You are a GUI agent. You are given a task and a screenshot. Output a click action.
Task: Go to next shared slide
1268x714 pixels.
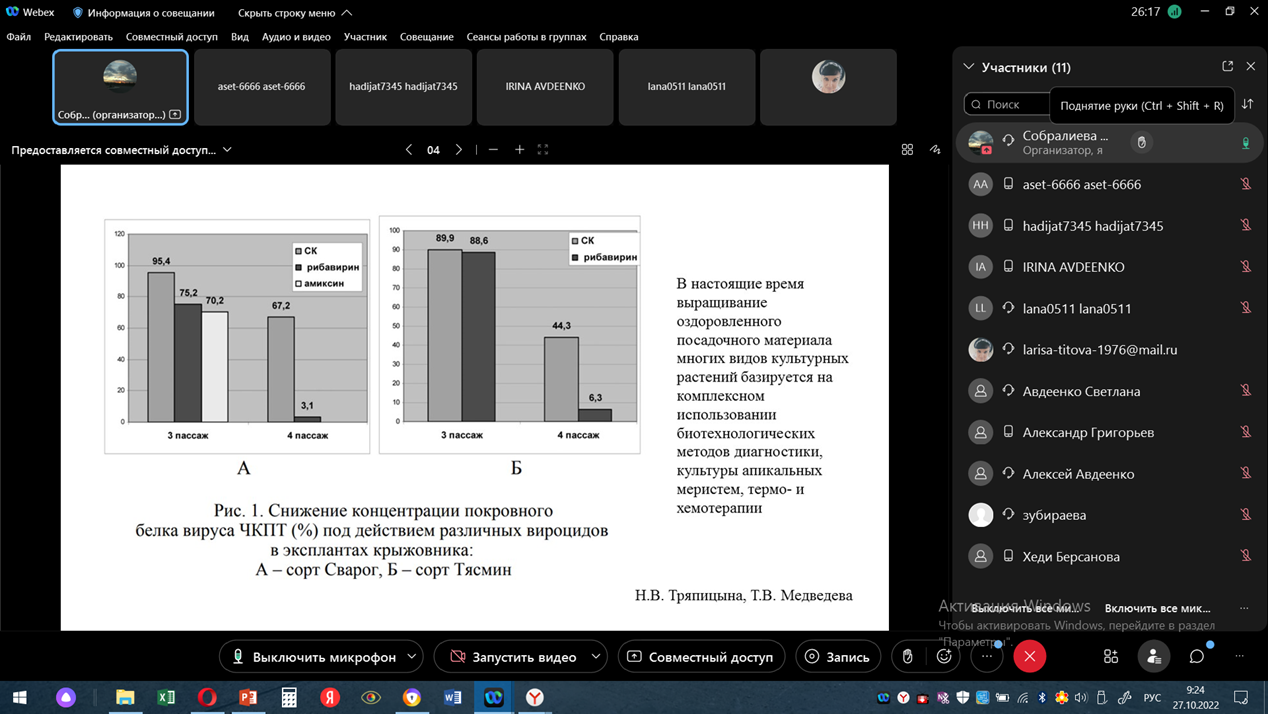tap(459, 150)
